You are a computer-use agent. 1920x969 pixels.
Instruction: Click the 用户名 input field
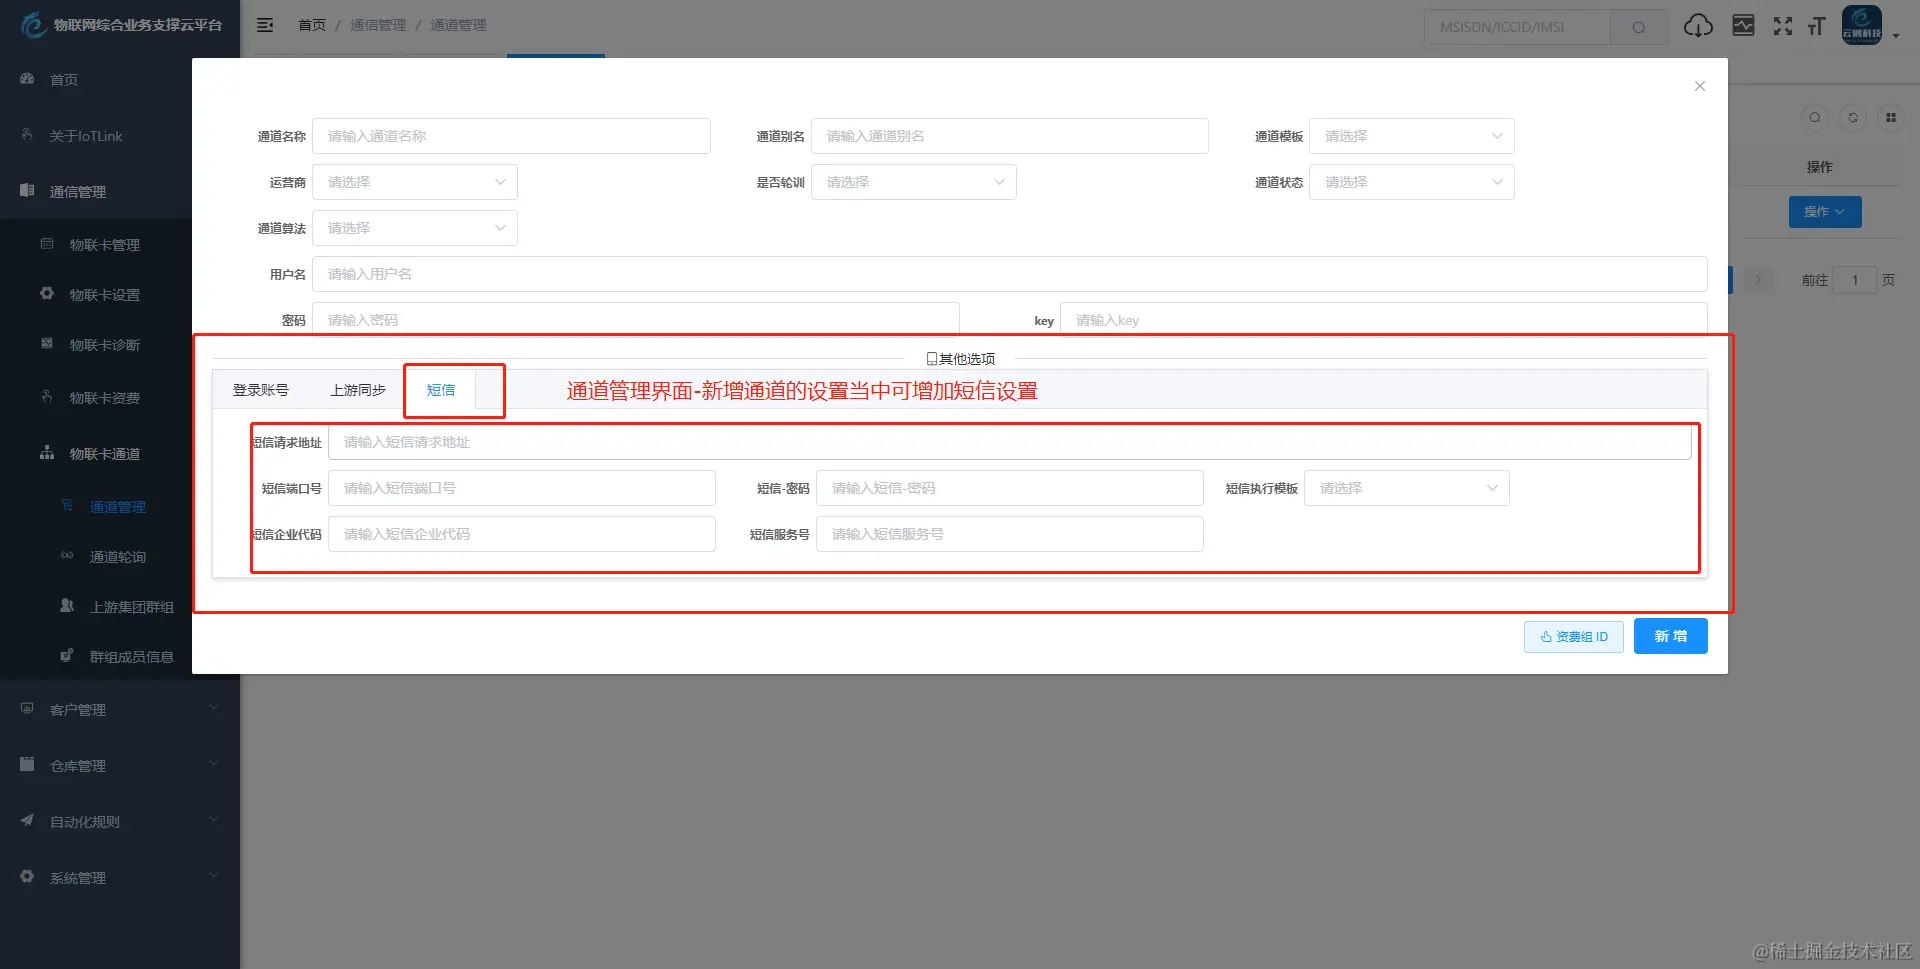(1010, 274)
